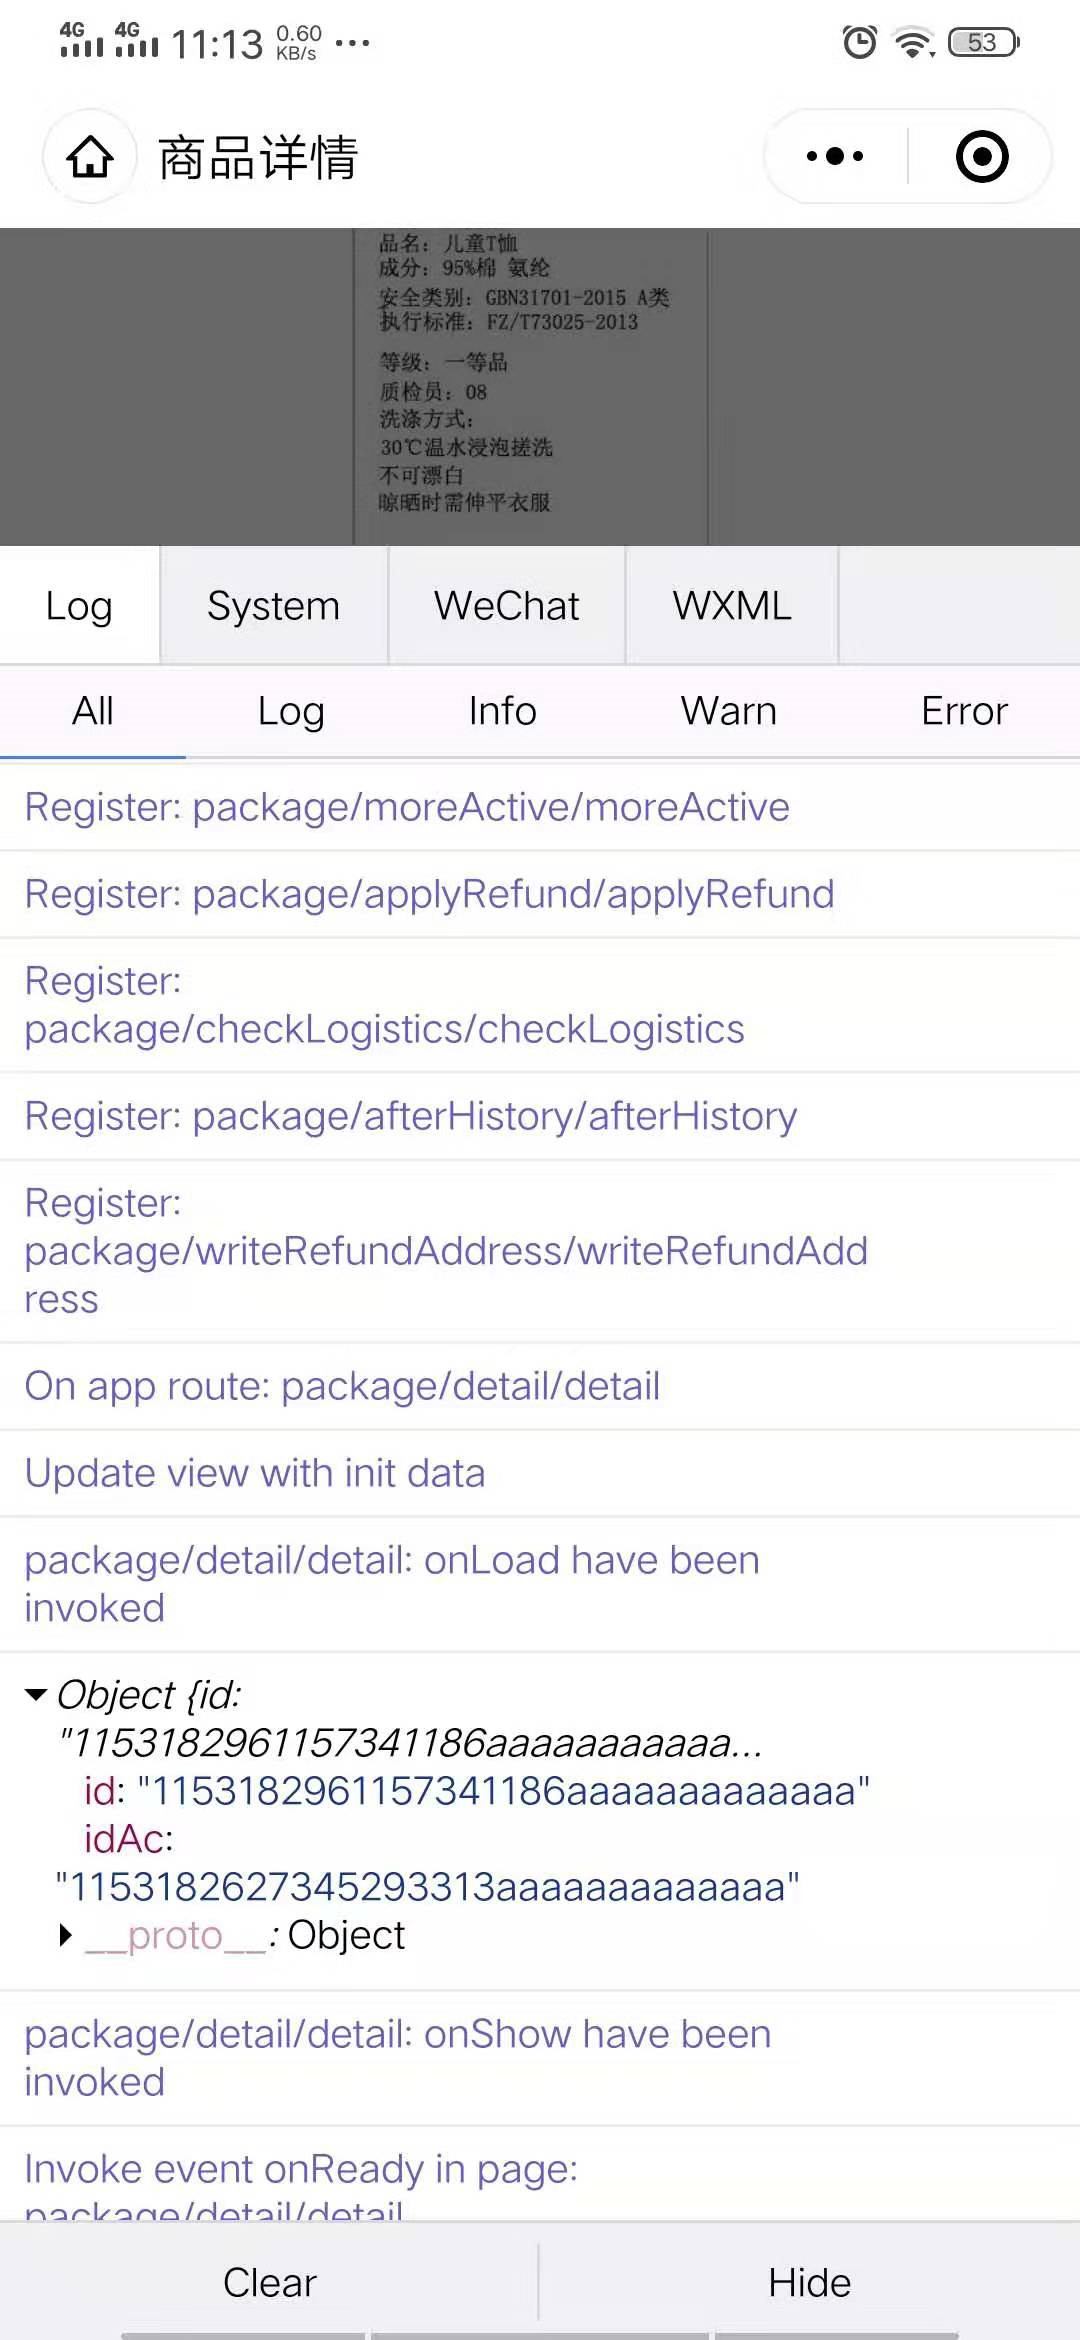1080x2340 pixels.
Task: Tap the Wi-Fi status bar icon
Action: pyautogui.click(x=913, y=42)
